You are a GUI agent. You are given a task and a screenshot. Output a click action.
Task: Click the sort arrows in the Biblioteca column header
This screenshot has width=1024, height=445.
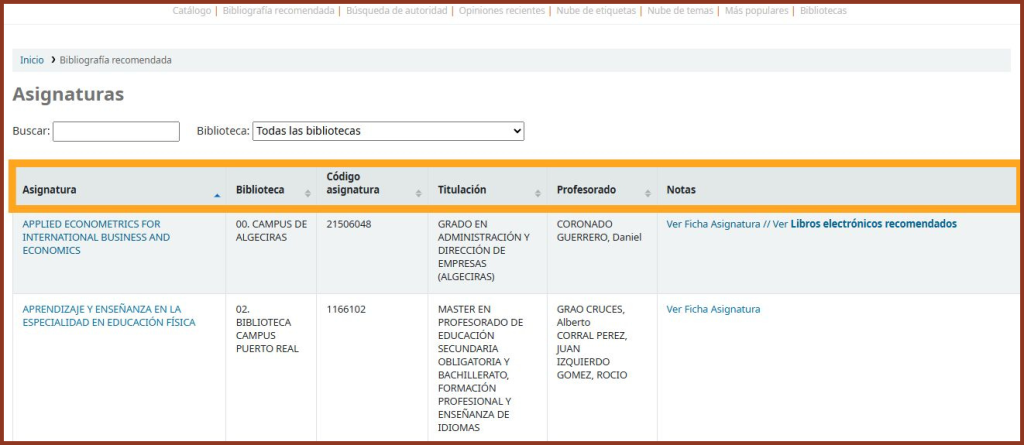[x=308, y=192]
